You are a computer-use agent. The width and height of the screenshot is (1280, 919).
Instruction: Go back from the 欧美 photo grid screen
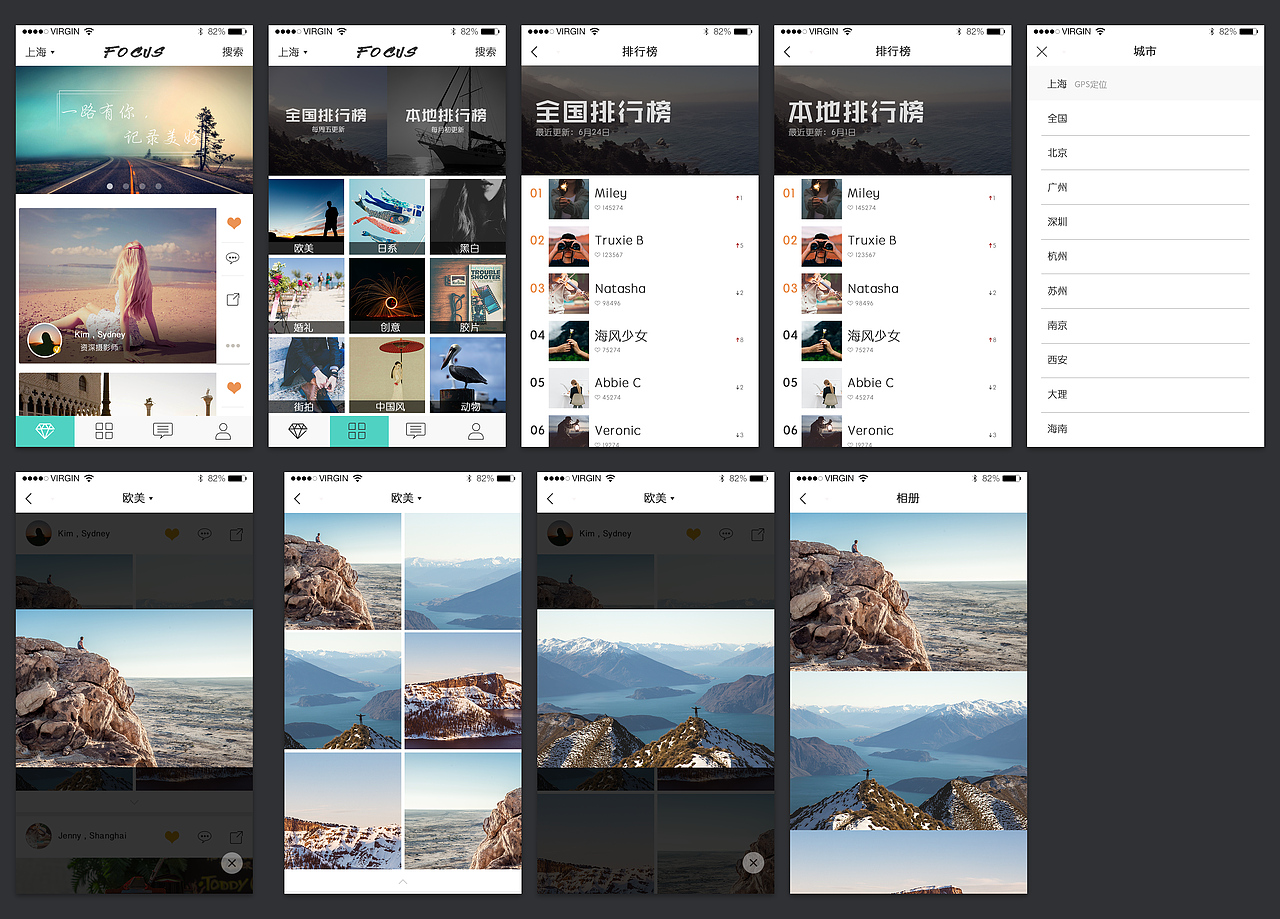point(297,498)
